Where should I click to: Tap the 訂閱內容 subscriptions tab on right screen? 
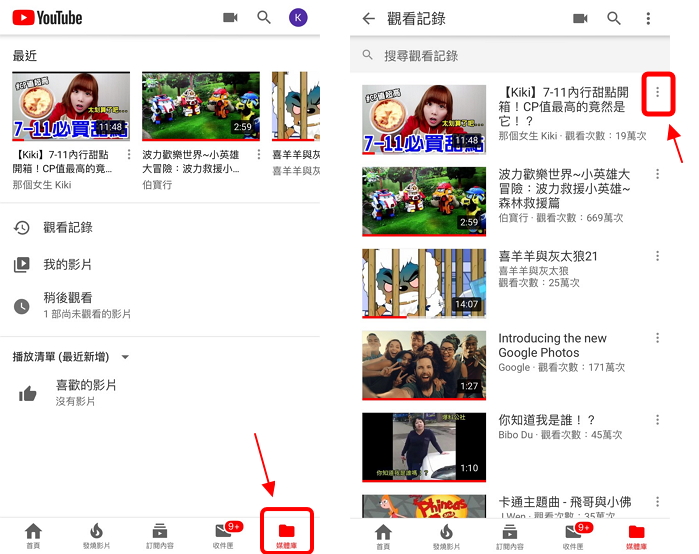[510, 536]
